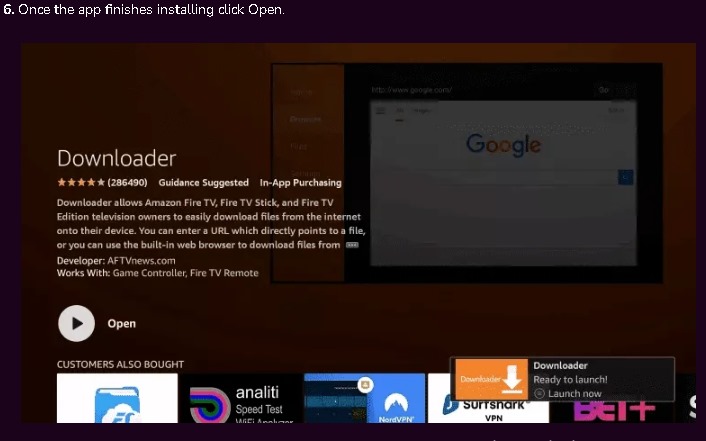The width and height of the screenshot is (706, 441).
Task: Select the orange Downloader app icon in notification
Action: [491, 380]
